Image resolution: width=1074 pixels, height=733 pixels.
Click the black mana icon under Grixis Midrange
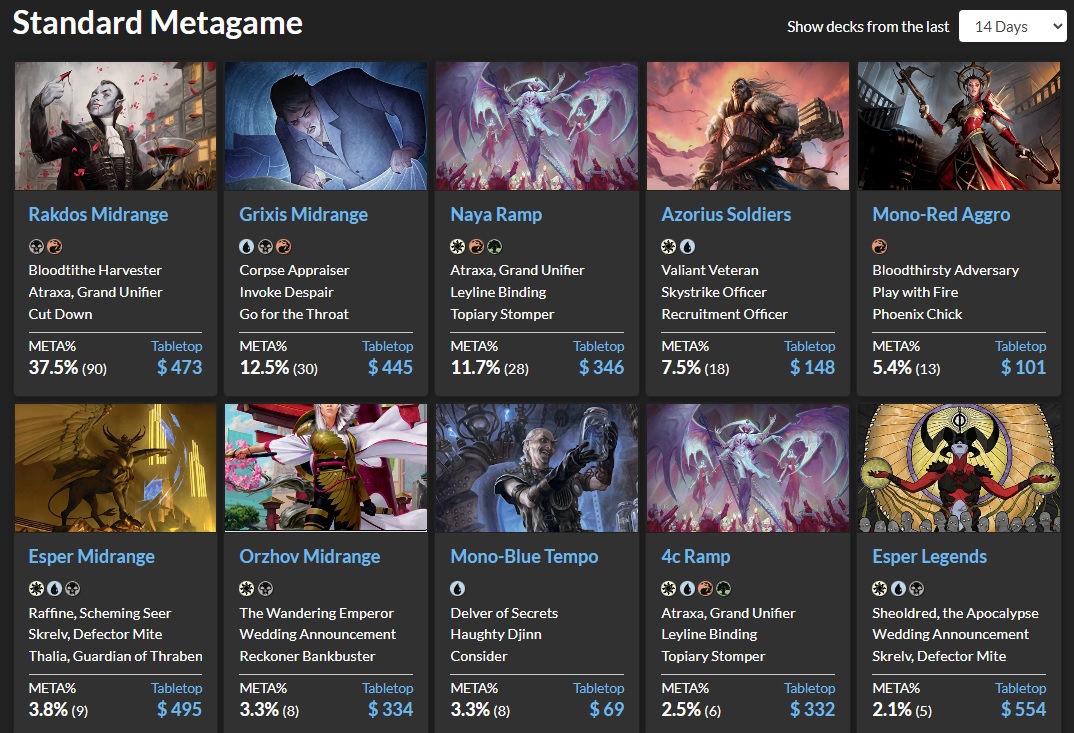click(x=266, y=247)
